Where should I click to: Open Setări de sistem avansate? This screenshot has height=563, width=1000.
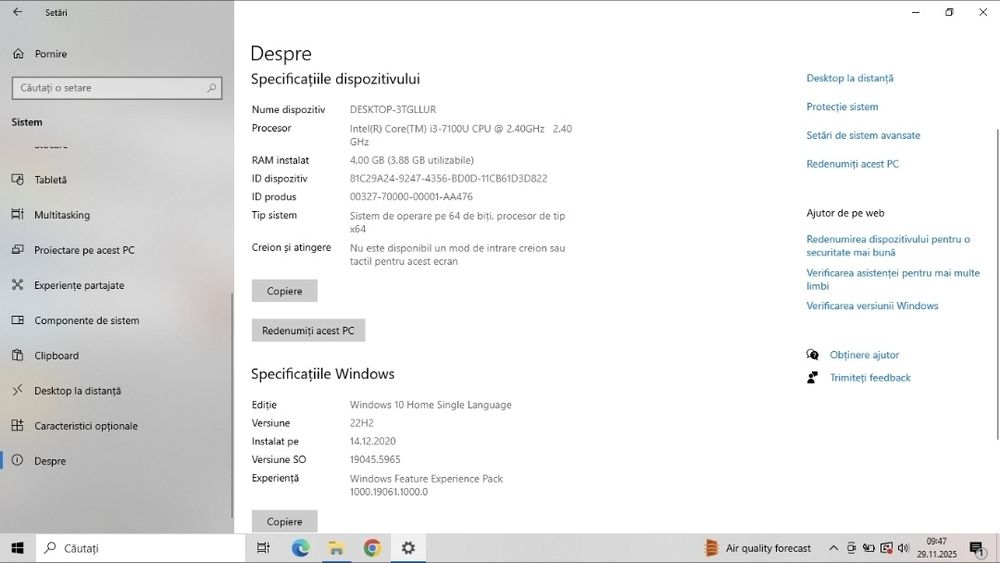click(863, 135)
